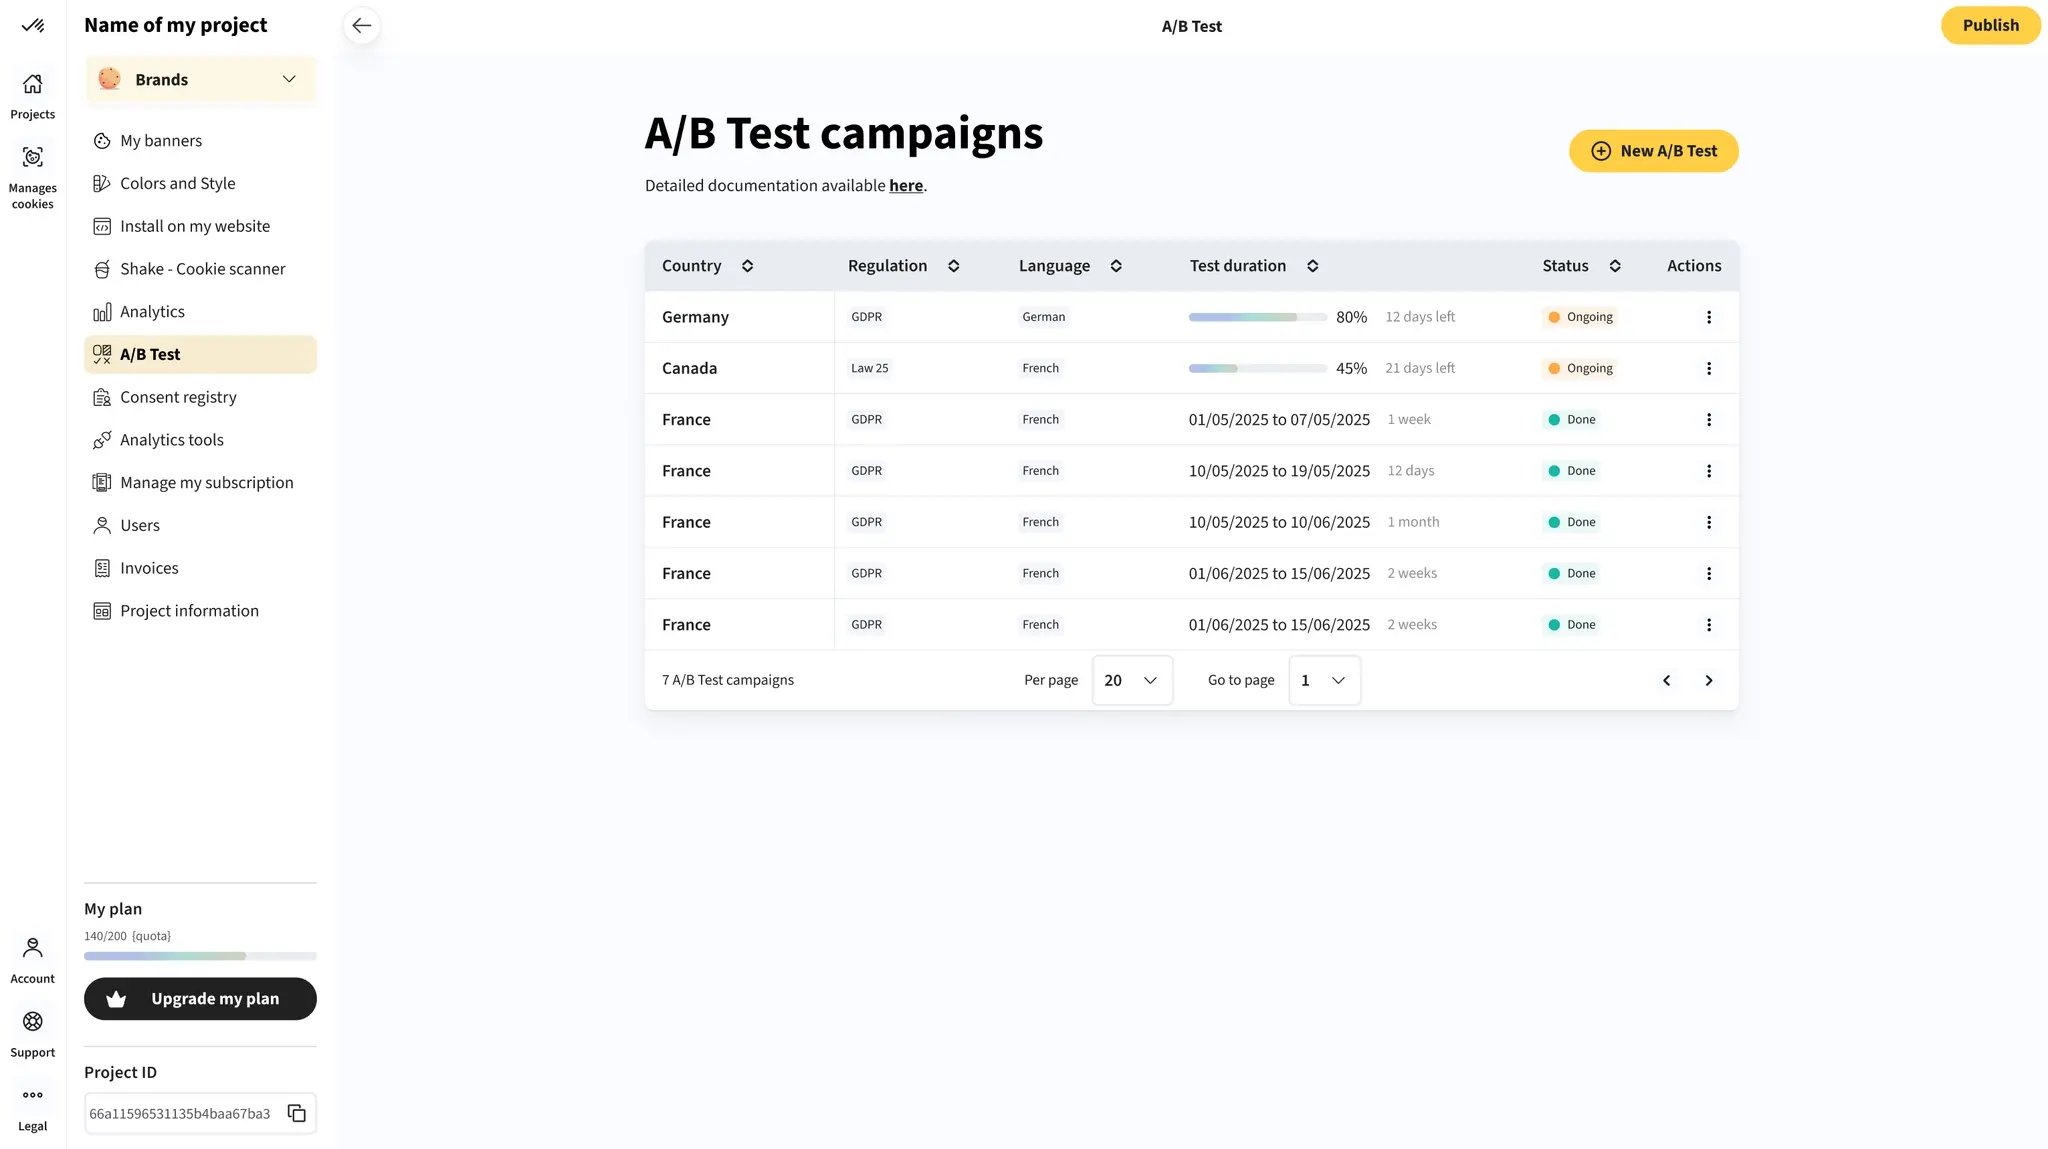Open My banners in sidebar
Image resolution: width=2048 pixels, height=1149 pixels.
click(200, 141)
